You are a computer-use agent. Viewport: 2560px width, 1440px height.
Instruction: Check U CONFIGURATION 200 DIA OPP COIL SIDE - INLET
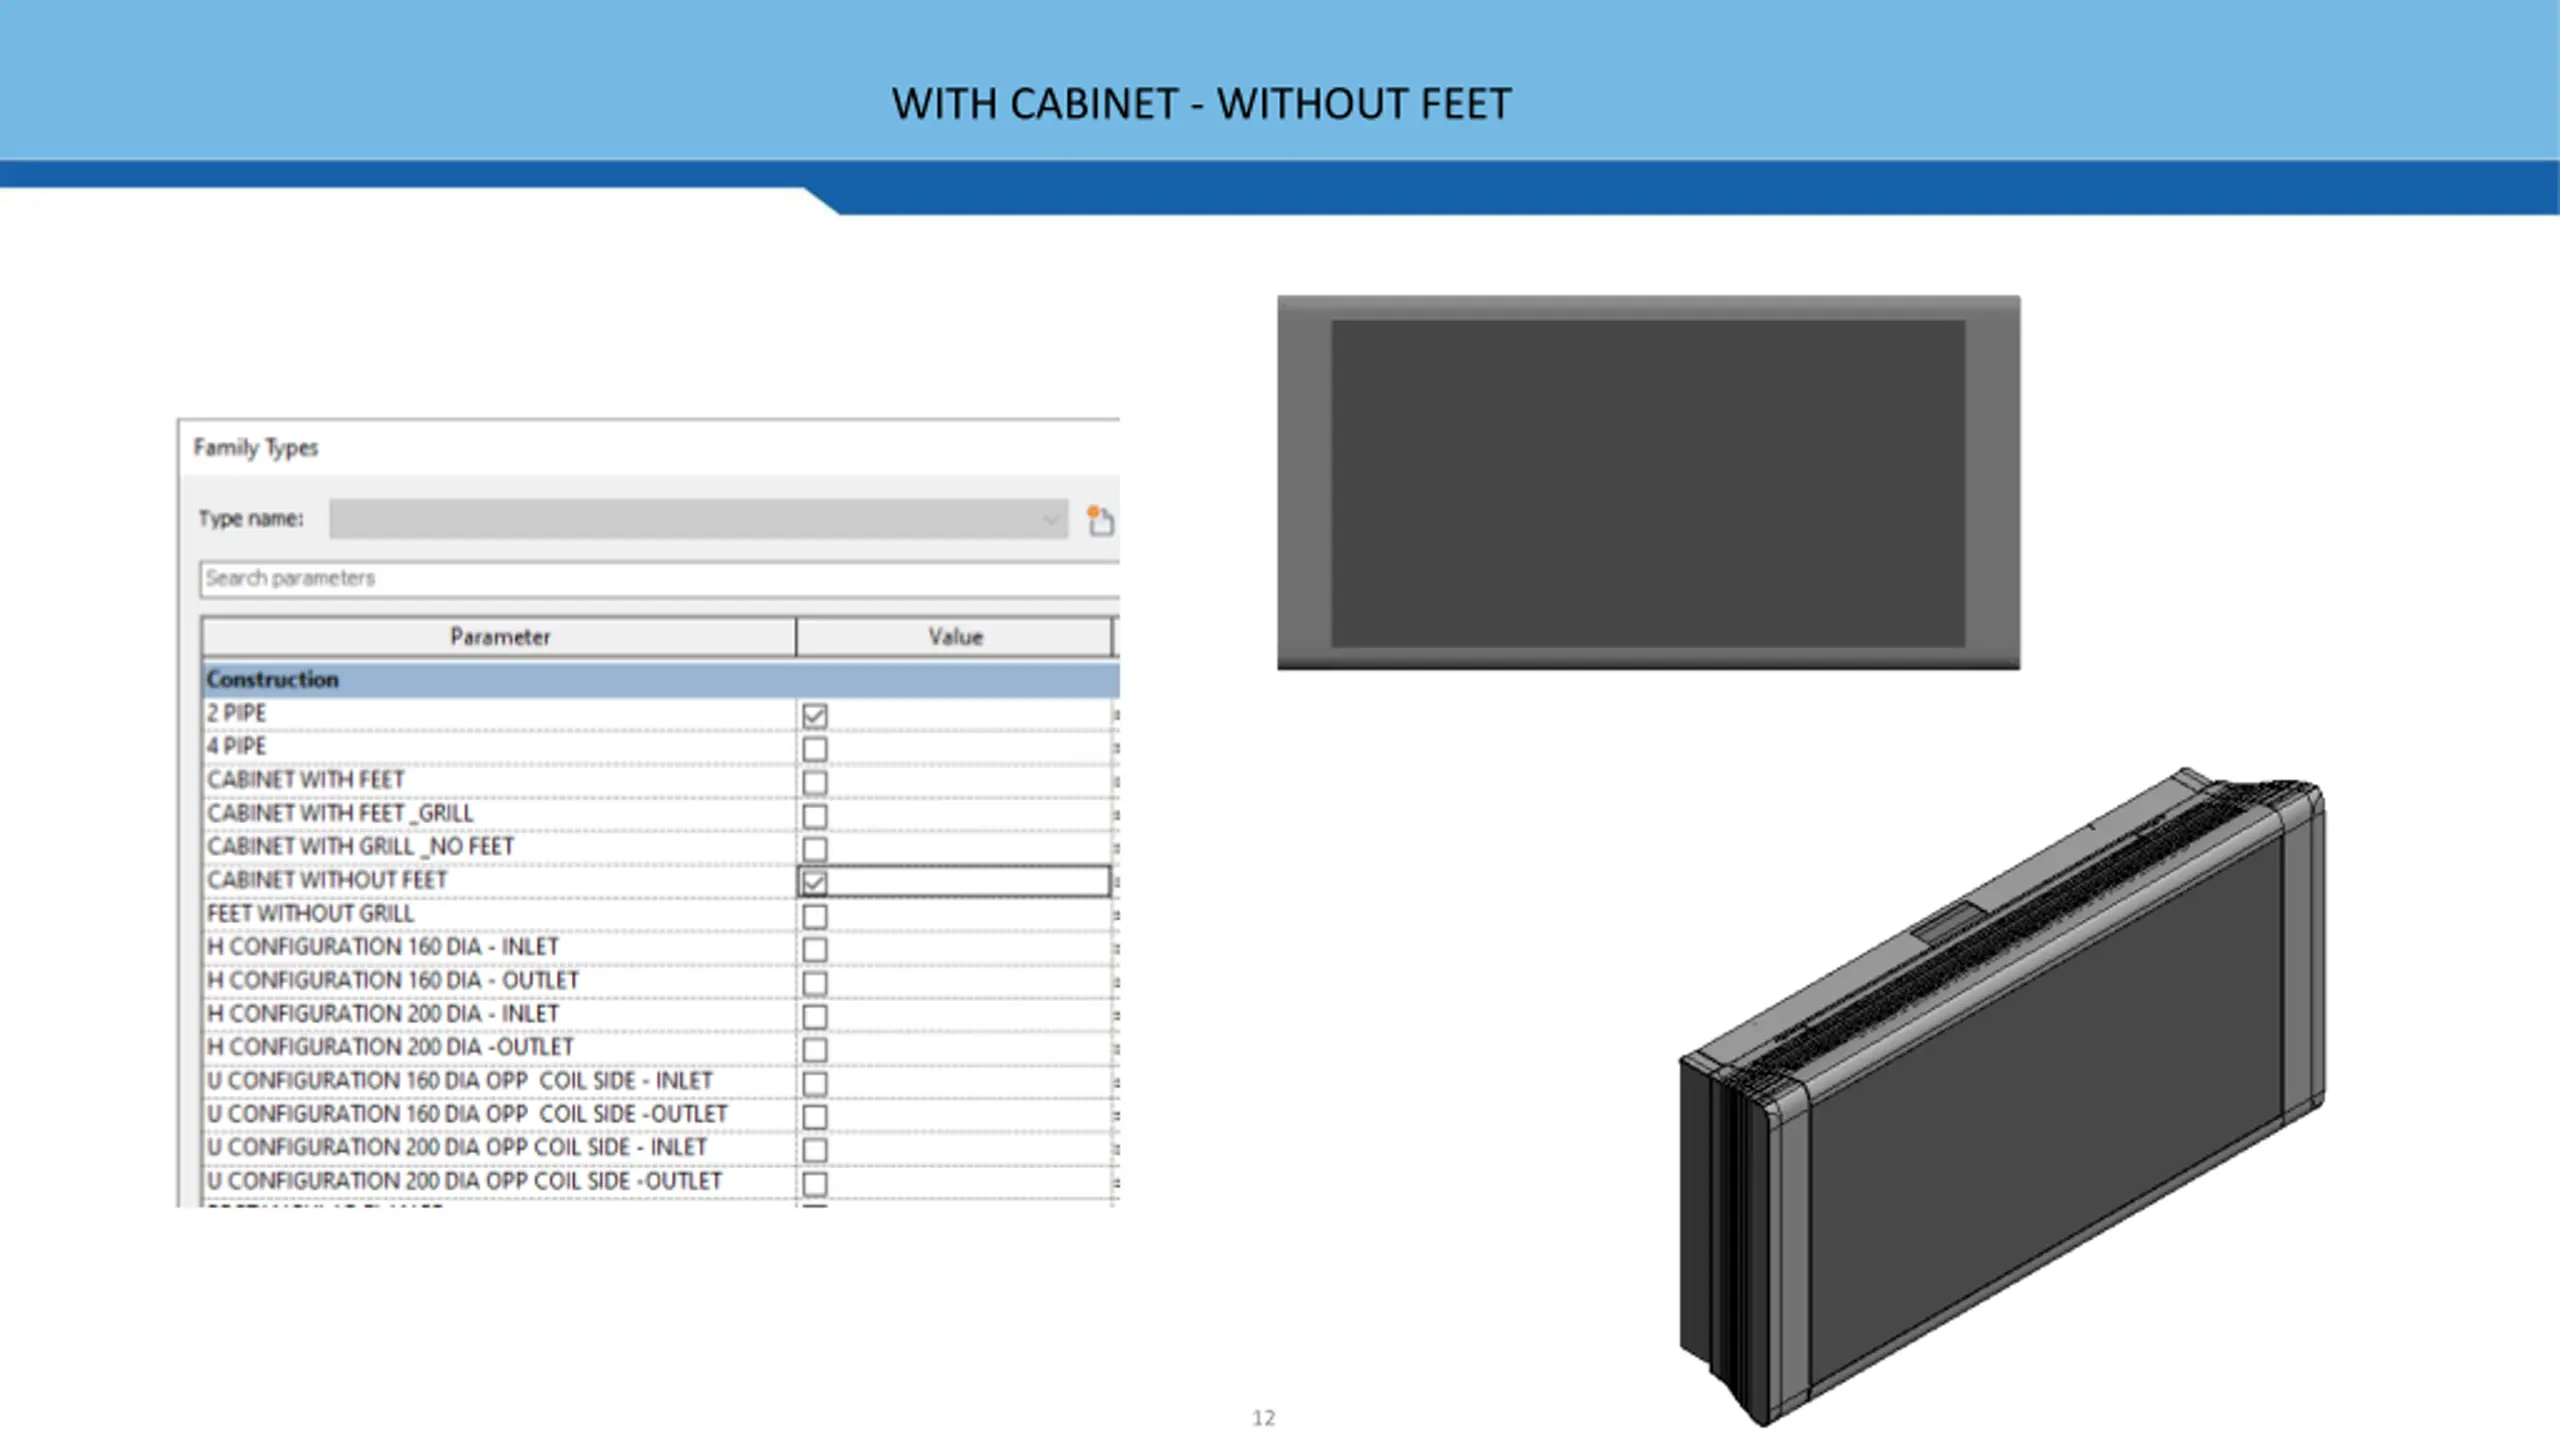pyautogui.click(x=815, y=1150)
